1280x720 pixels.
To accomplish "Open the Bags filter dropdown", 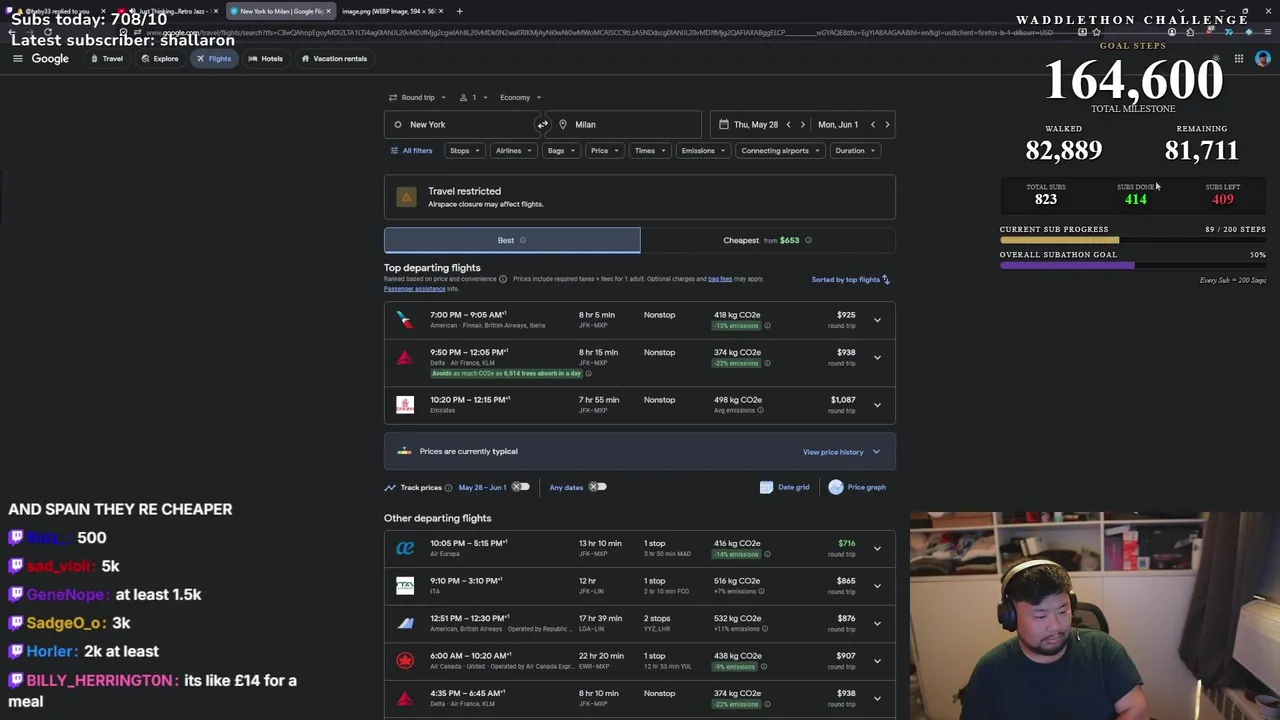I will (x=560, y=151).
